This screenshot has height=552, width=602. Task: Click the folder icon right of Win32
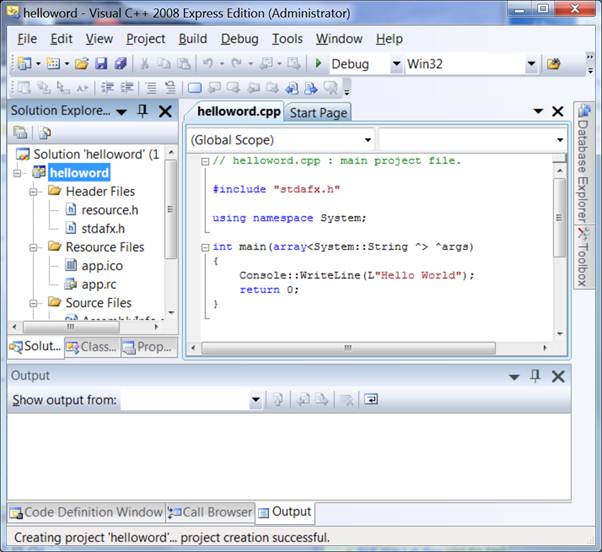[553, 63]
